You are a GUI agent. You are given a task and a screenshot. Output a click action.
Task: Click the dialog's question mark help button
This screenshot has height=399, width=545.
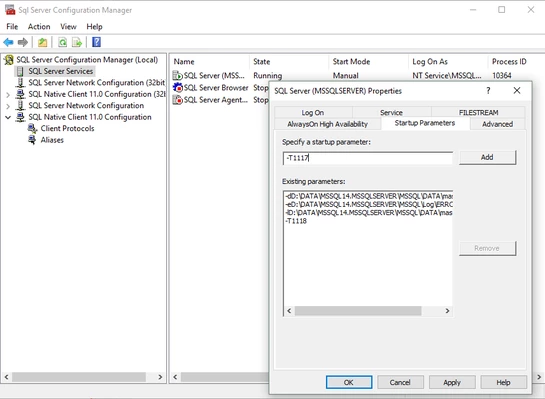click(488, 91)
